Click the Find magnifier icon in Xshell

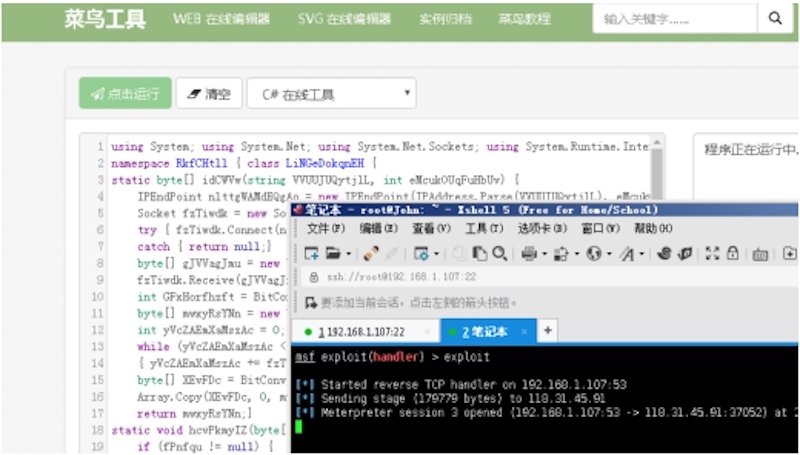pos(499,253)
